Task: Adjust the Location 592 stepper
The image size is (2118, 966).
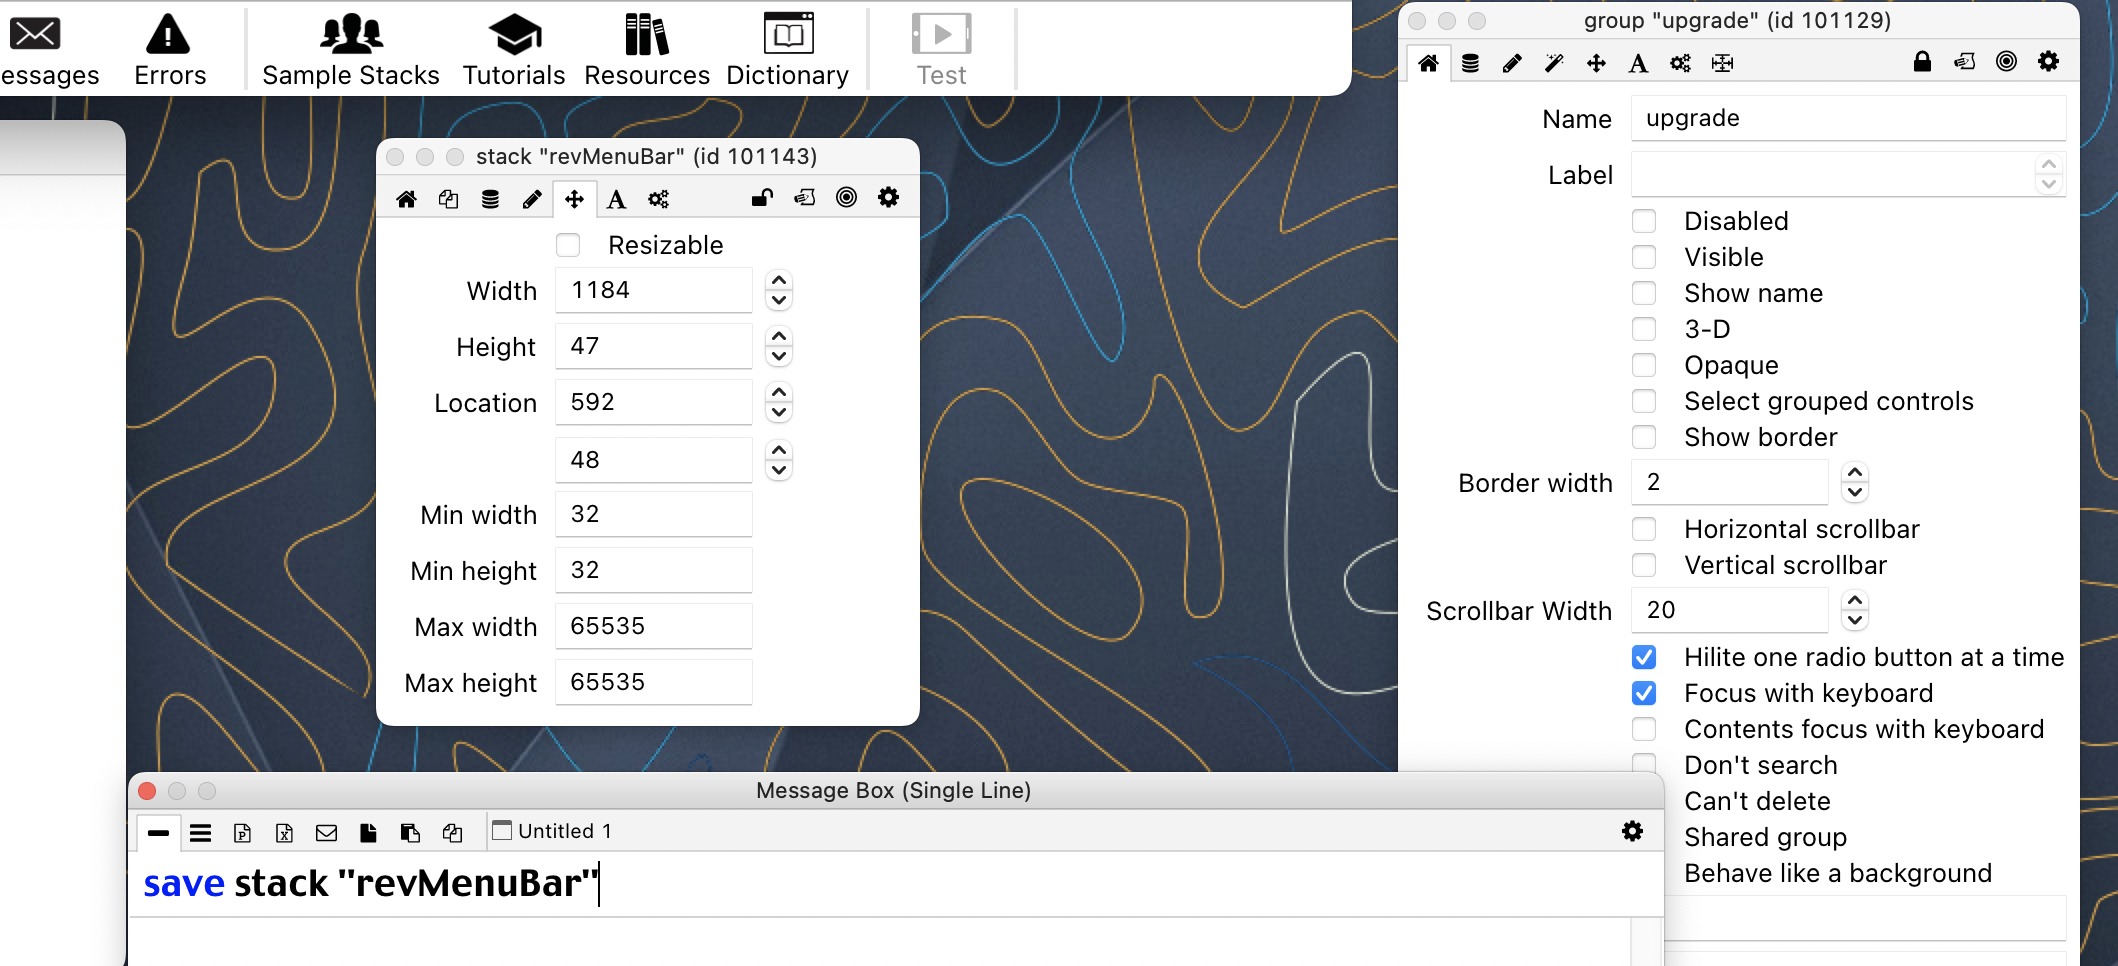Action: pos(779,402)
